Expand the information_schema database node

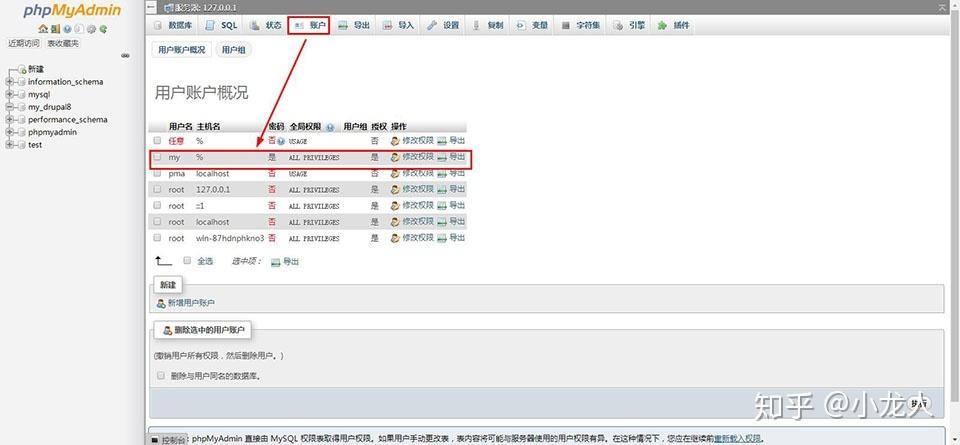(x=9, y=81)
